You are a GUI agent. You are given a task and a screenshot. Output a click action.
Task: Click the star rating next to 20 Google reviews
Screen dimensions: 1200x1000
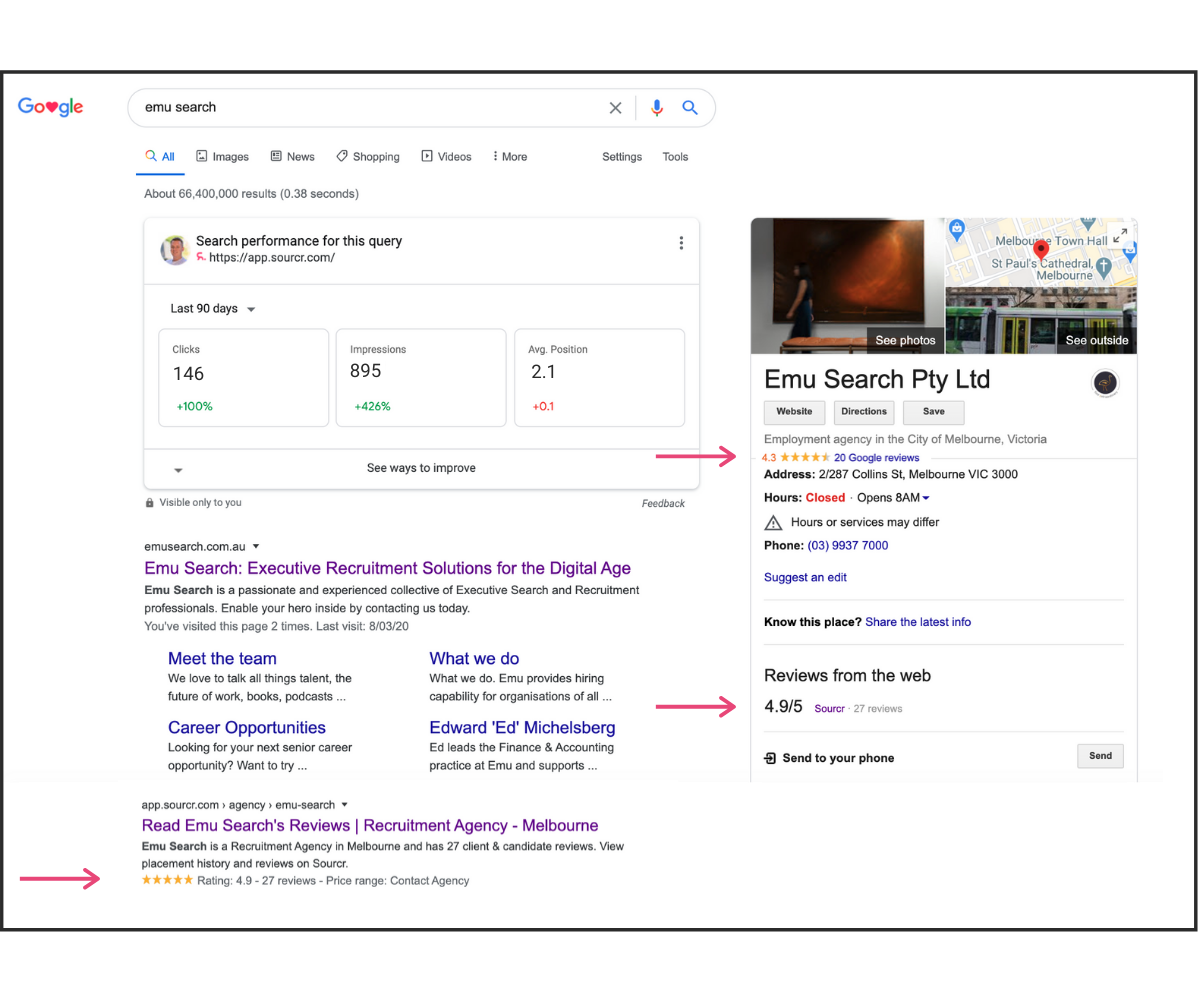coord(805,457)
